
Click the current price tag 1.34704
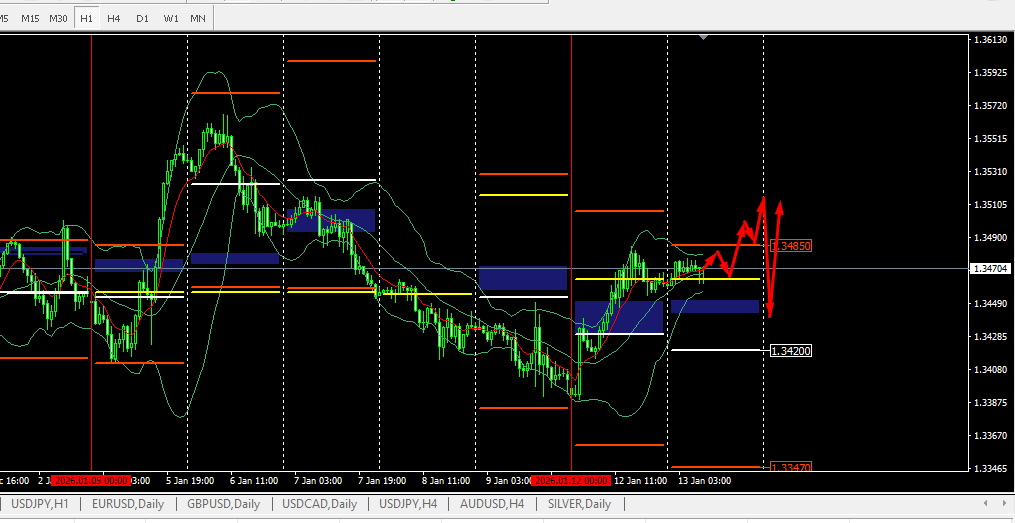tap(990, 268)
